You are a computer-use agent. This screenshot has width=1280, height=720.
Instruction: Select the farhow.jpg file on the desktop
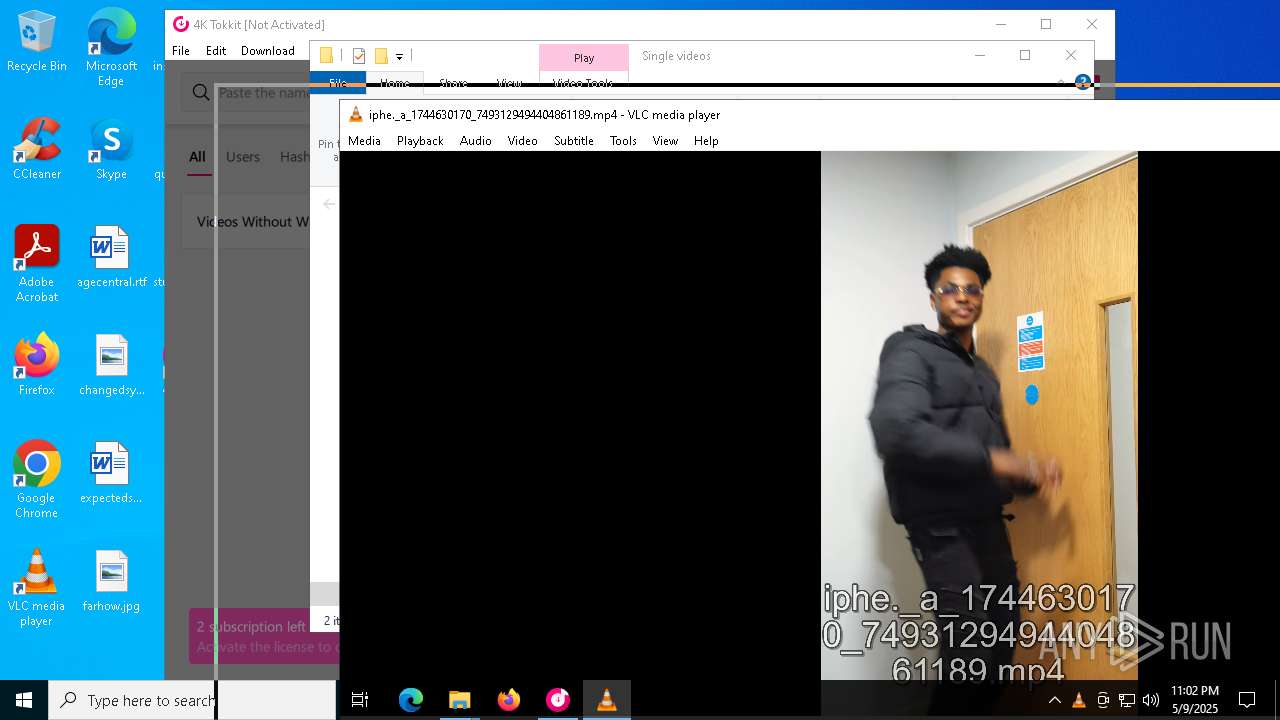111,582
